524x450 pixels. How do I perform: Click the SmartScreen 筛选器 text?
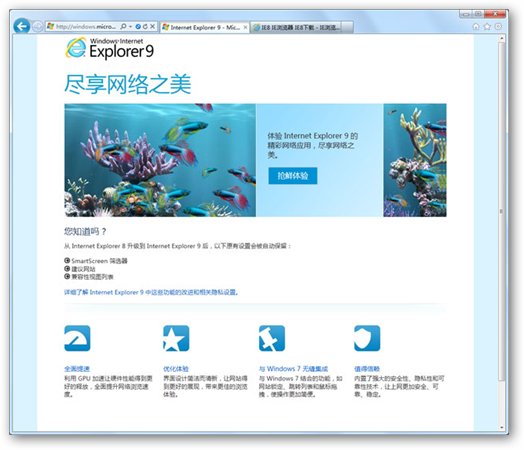tap(100, 261)
